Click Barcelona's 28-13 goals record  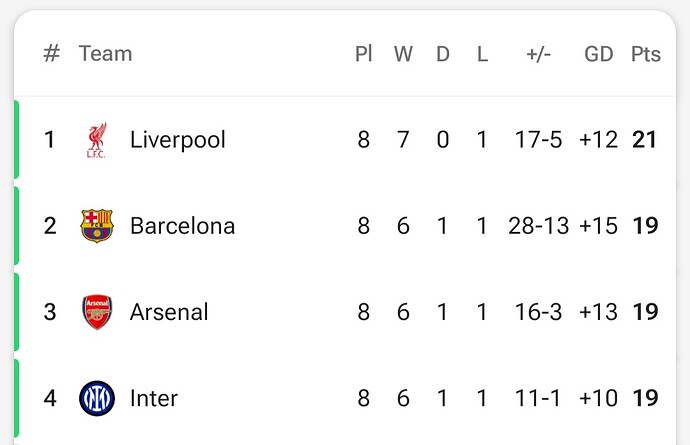(539, 226)
